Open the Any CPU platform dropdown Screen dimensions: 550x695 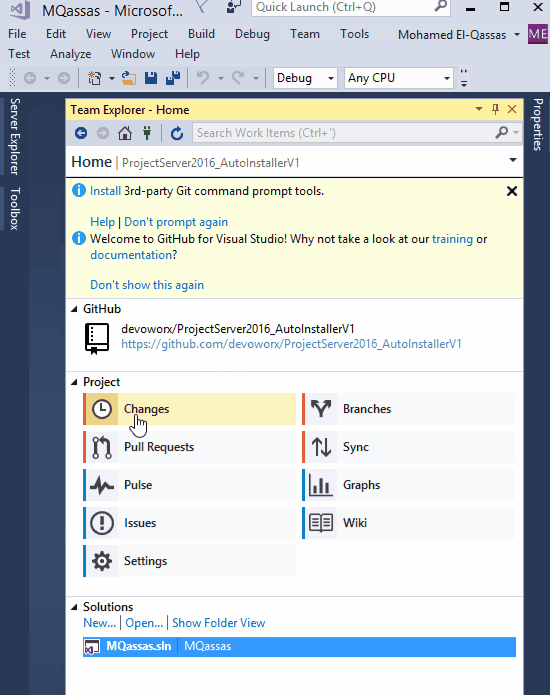(x=398, y=78)
